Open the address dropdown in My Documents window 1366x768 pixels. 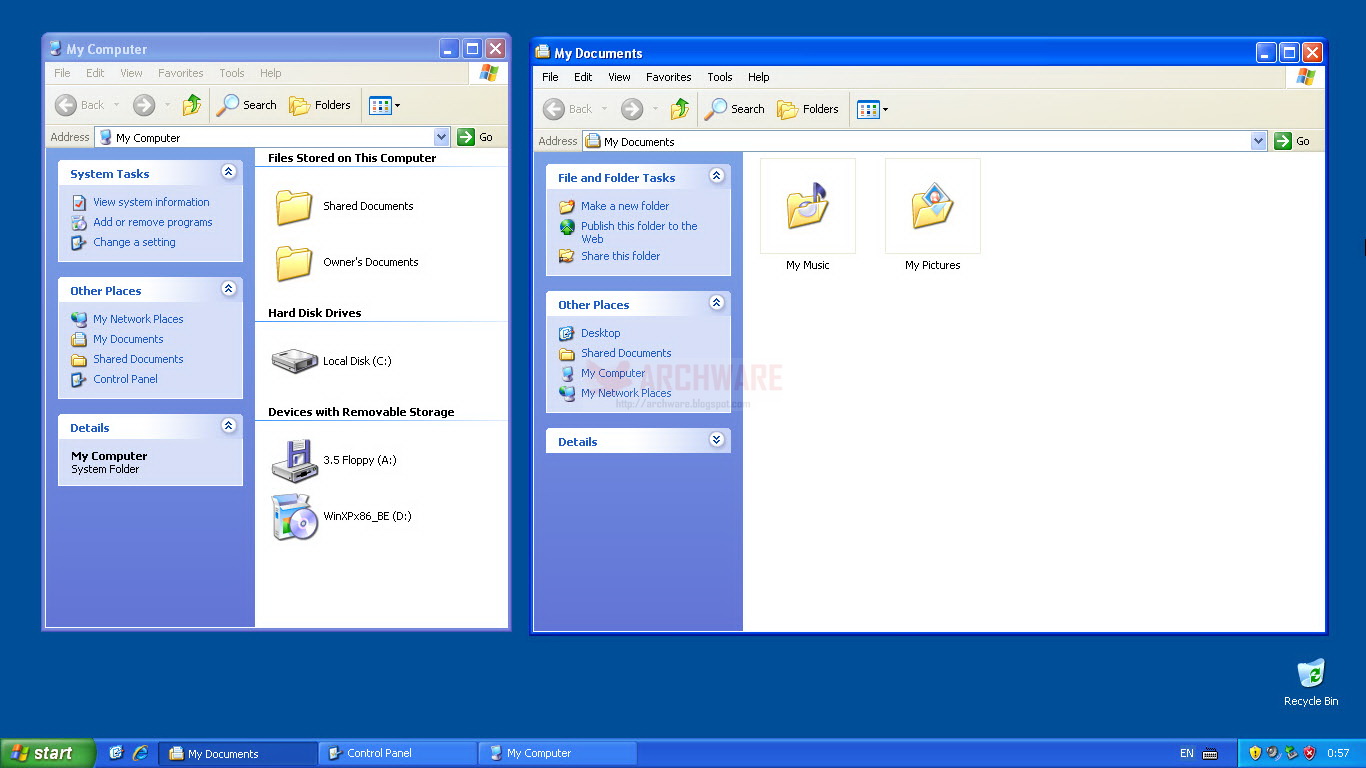1259,141
